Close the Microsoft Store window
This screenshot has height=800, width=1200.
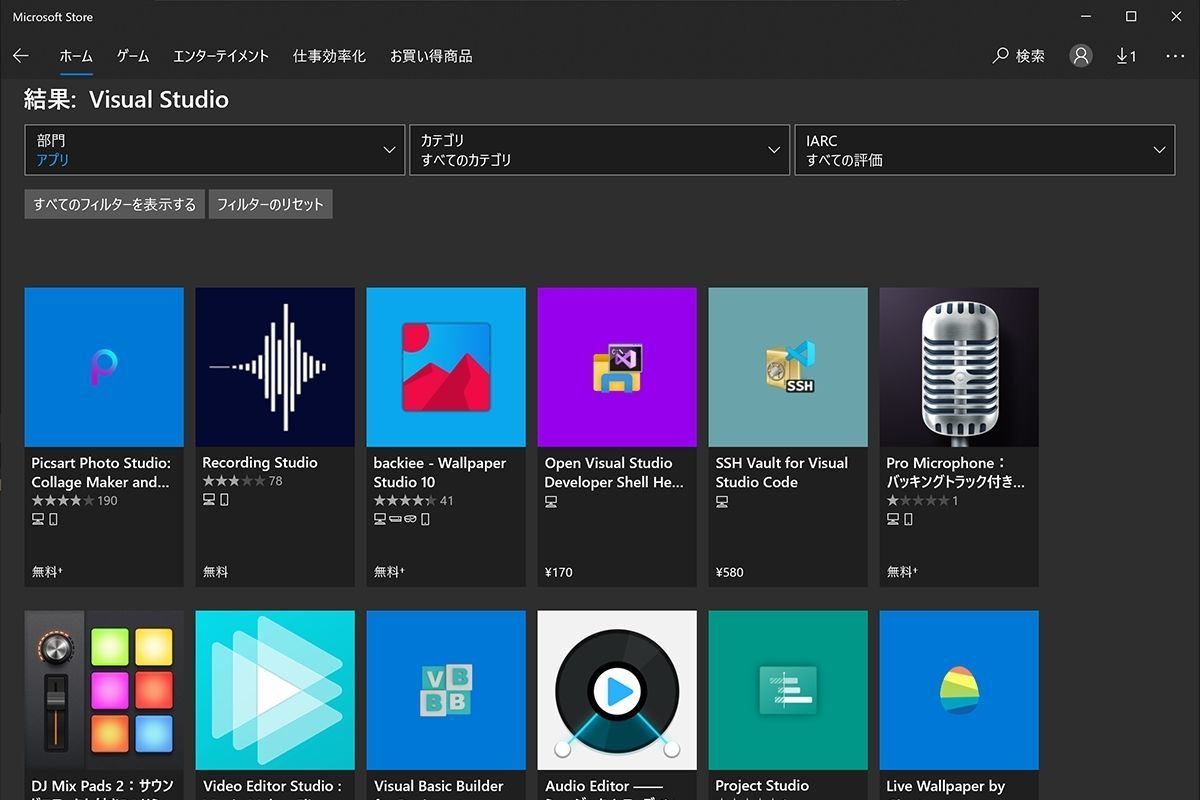click(1177, 16)
